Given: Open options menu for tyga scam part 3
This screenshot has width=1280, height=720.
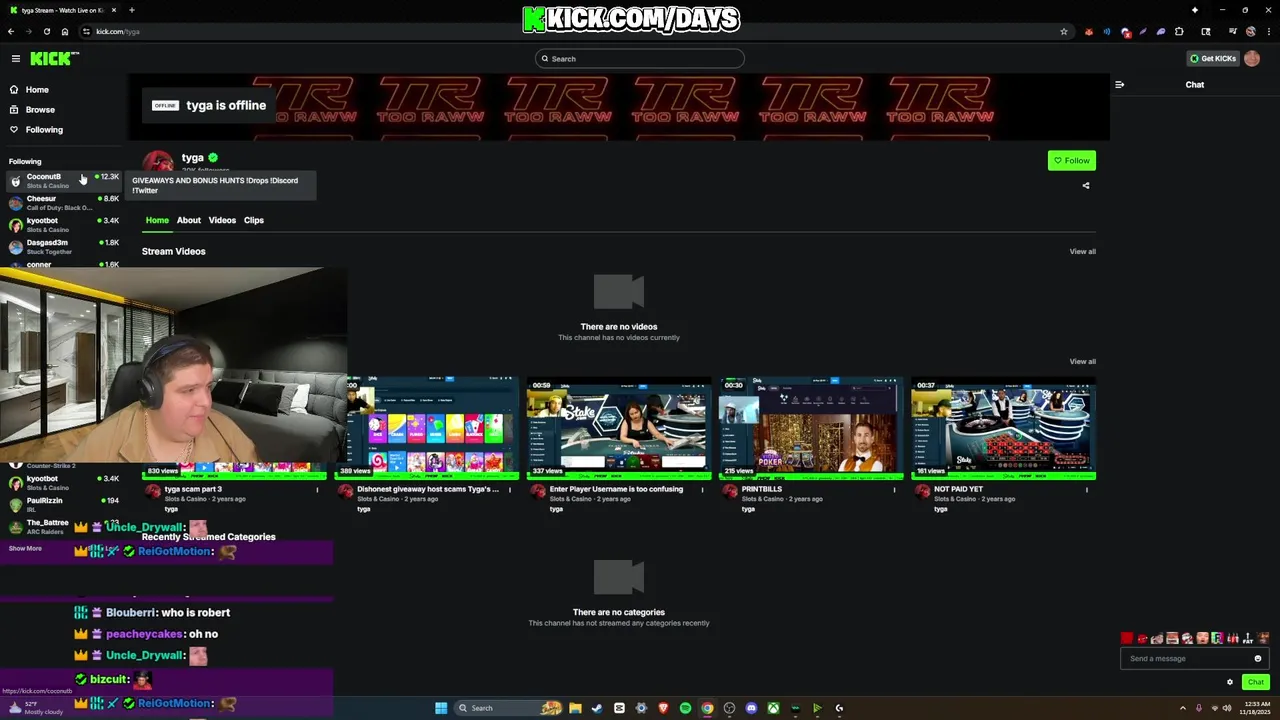Looking at the screenshot, I should 318,490.
